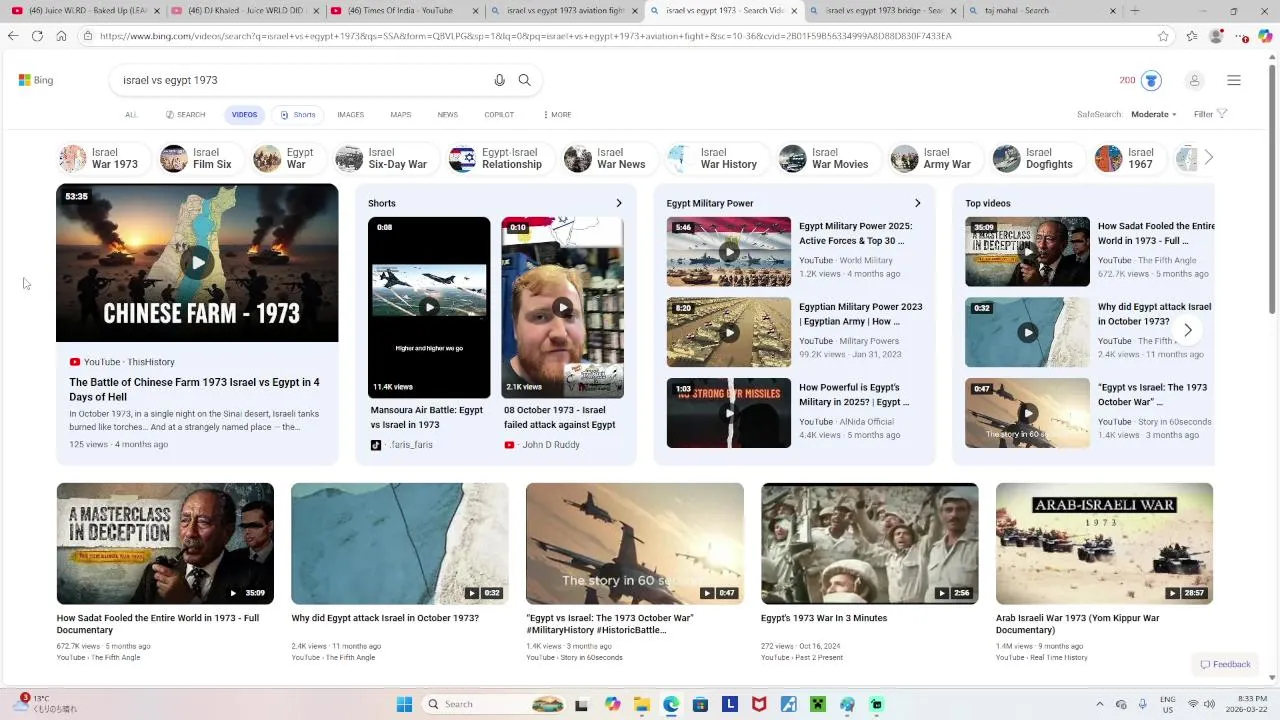Viewport: 1280px width, 720px height.
Task: Reload the page with refresh icon
Action: 37,36
